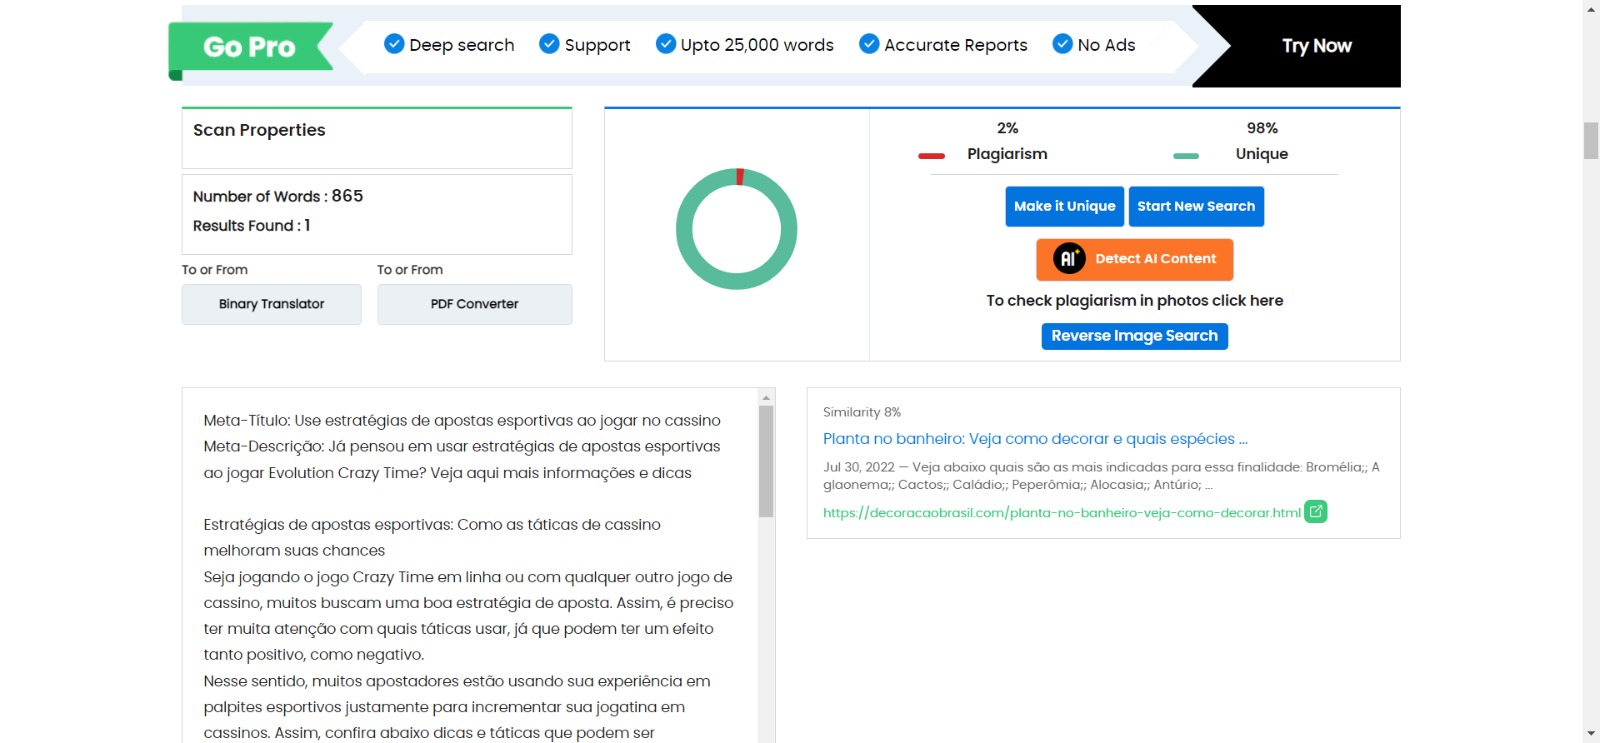Screen dimensions: 1600x743
Task: Click the 'Results Found : 1' text
Action: point(252,226)
